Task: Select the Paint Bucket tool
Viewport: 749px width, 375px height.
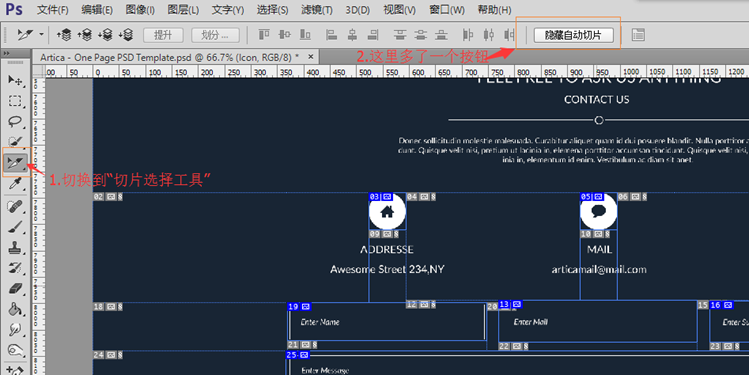Action: [15, 309]
